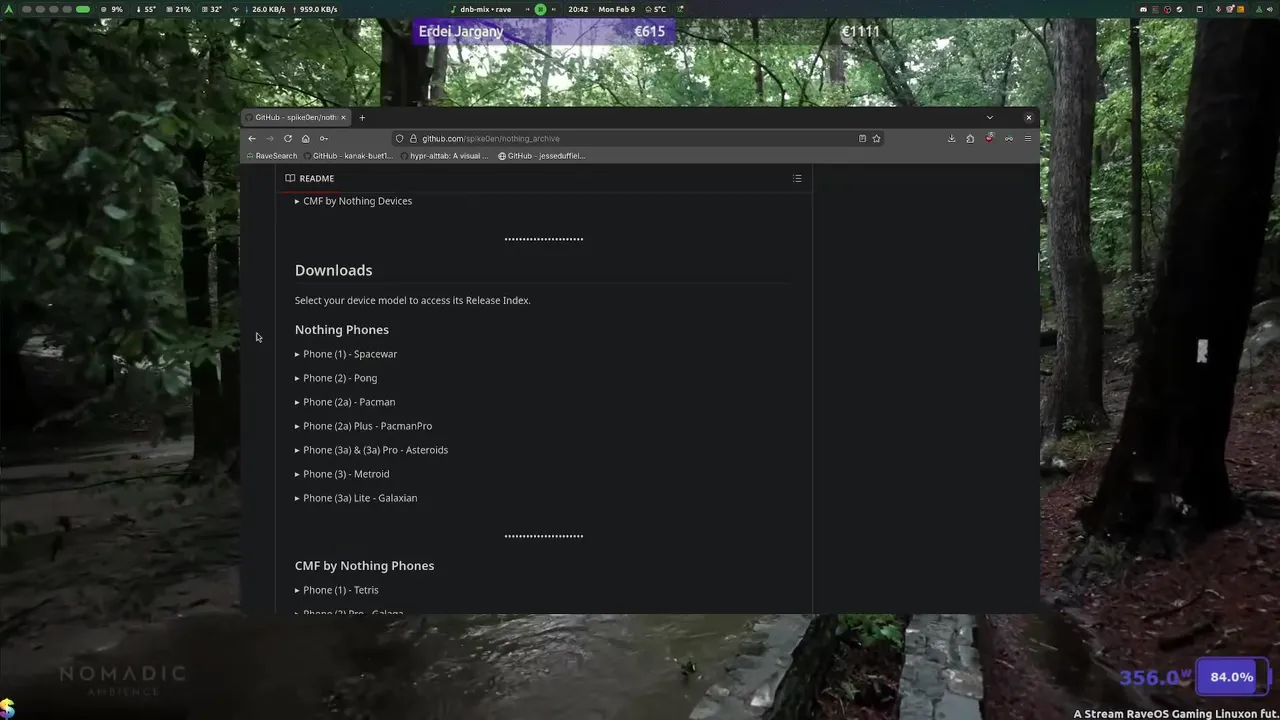Click the 26.0 KB/s download speed

[x=266, y=9]
